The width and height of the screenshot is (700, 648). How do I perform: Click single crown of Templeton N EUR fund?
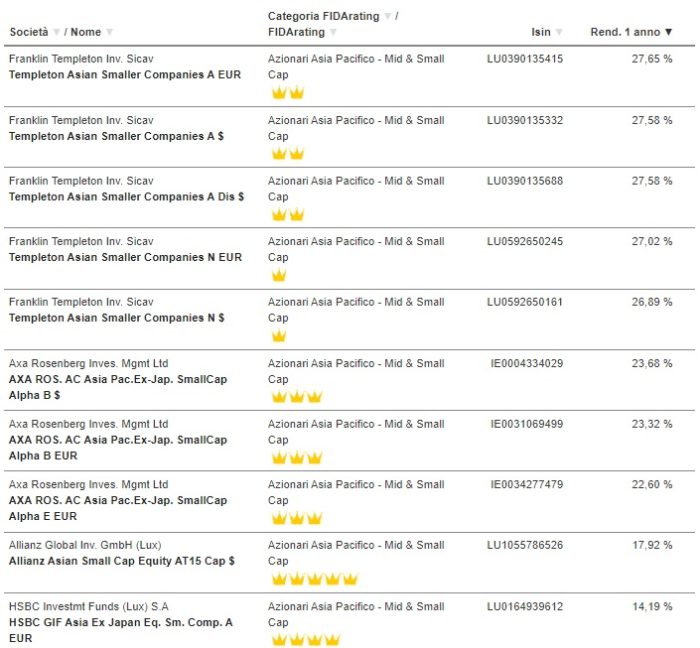coord(279,275)
